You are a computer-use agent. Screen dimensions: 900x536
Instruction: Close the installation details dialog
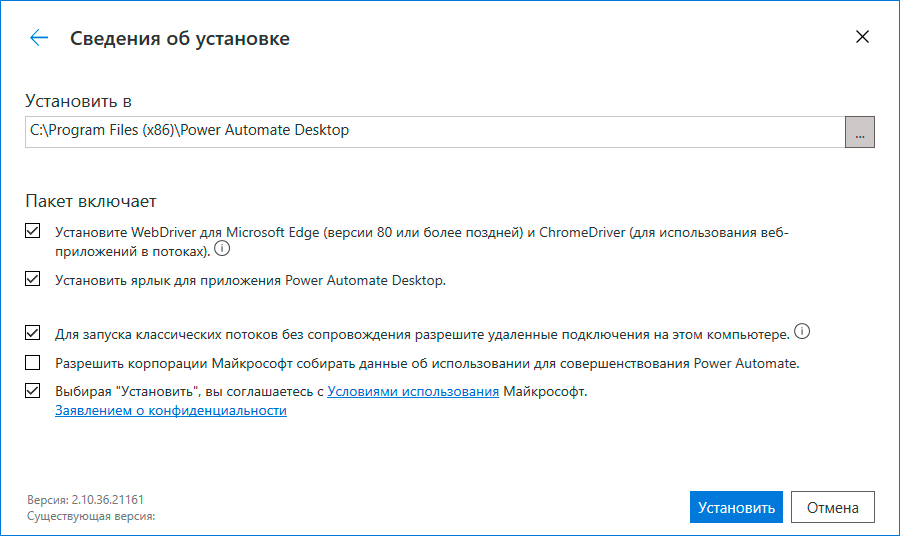[x=862, y=38]
